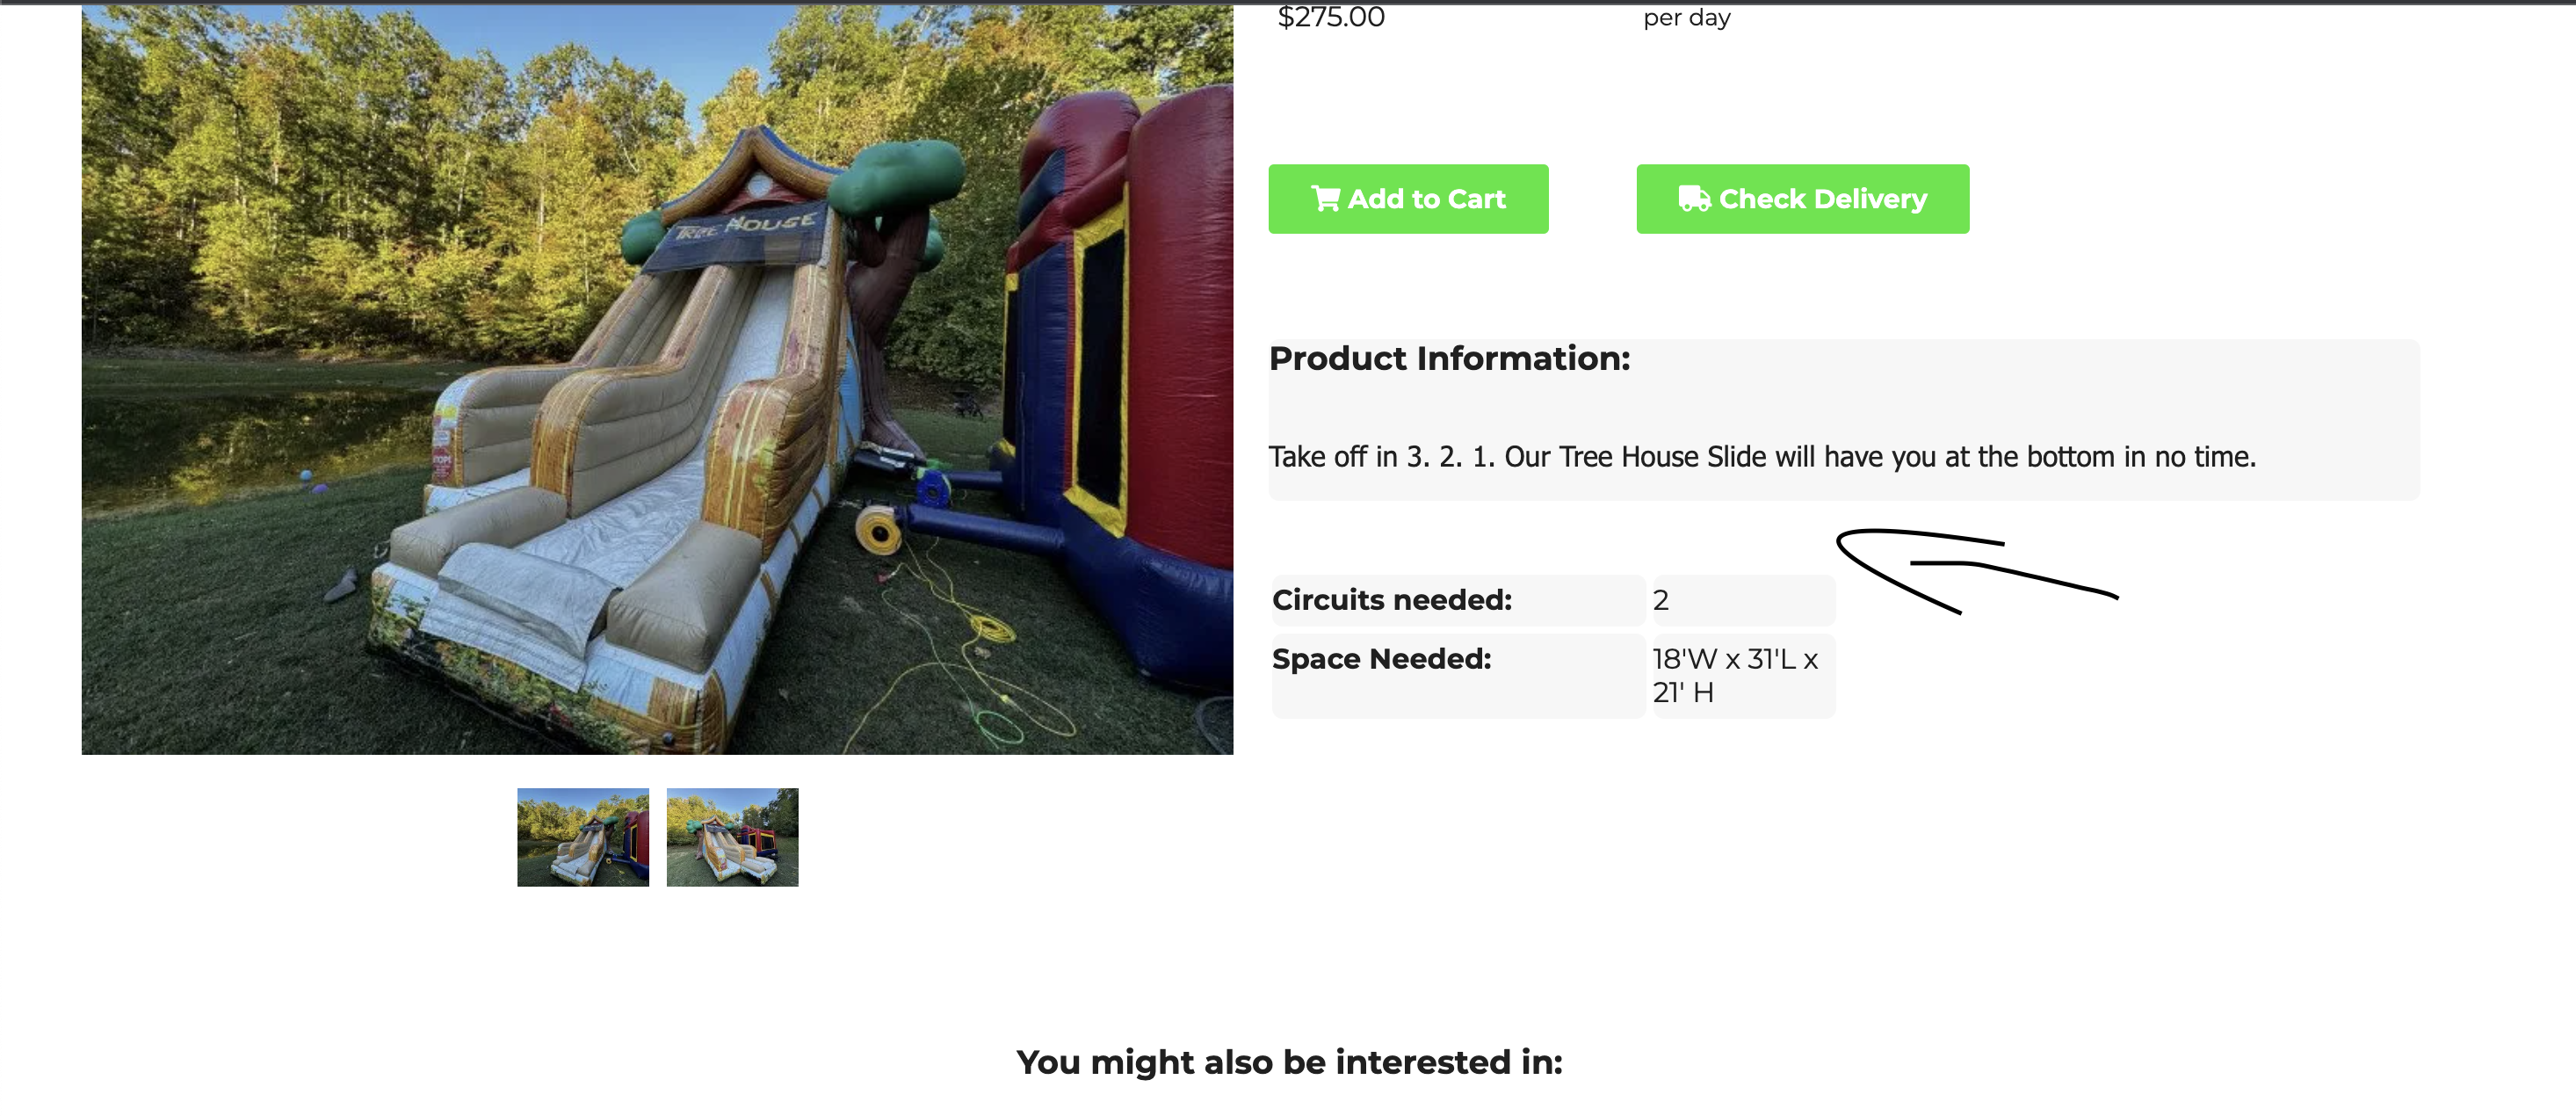Screen dimensions: 2576x1116
Task: Click the 18'W x 31'L dimensions cell
Action: pyautogui.click(x=1734, y=675)
